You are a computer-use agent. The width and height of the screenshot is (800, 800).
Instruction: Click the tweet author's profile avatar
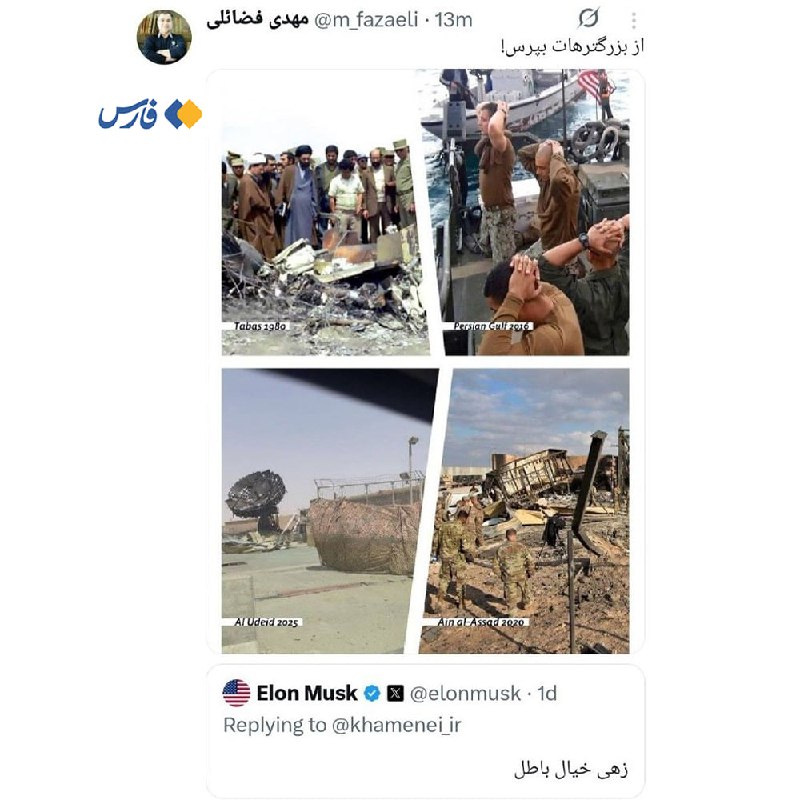tap(164, 37)
